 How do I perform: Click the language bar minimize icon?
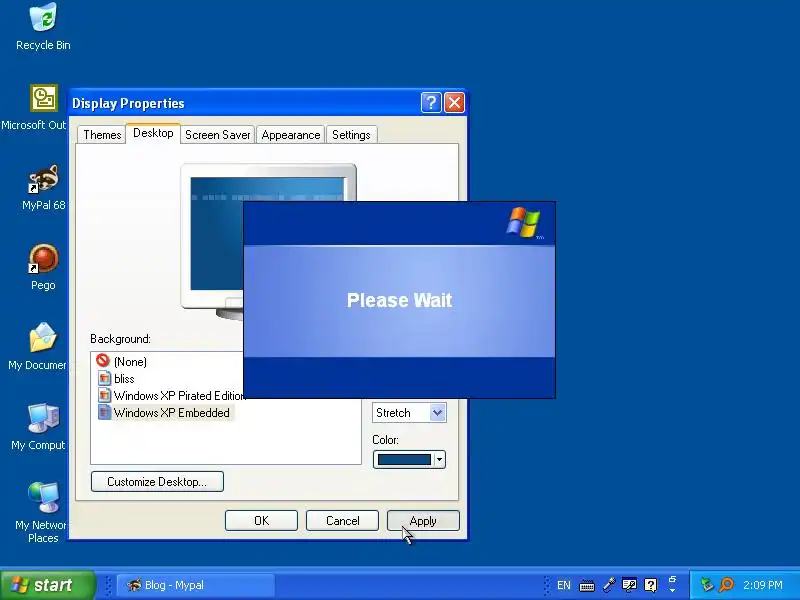coord(672,579)
